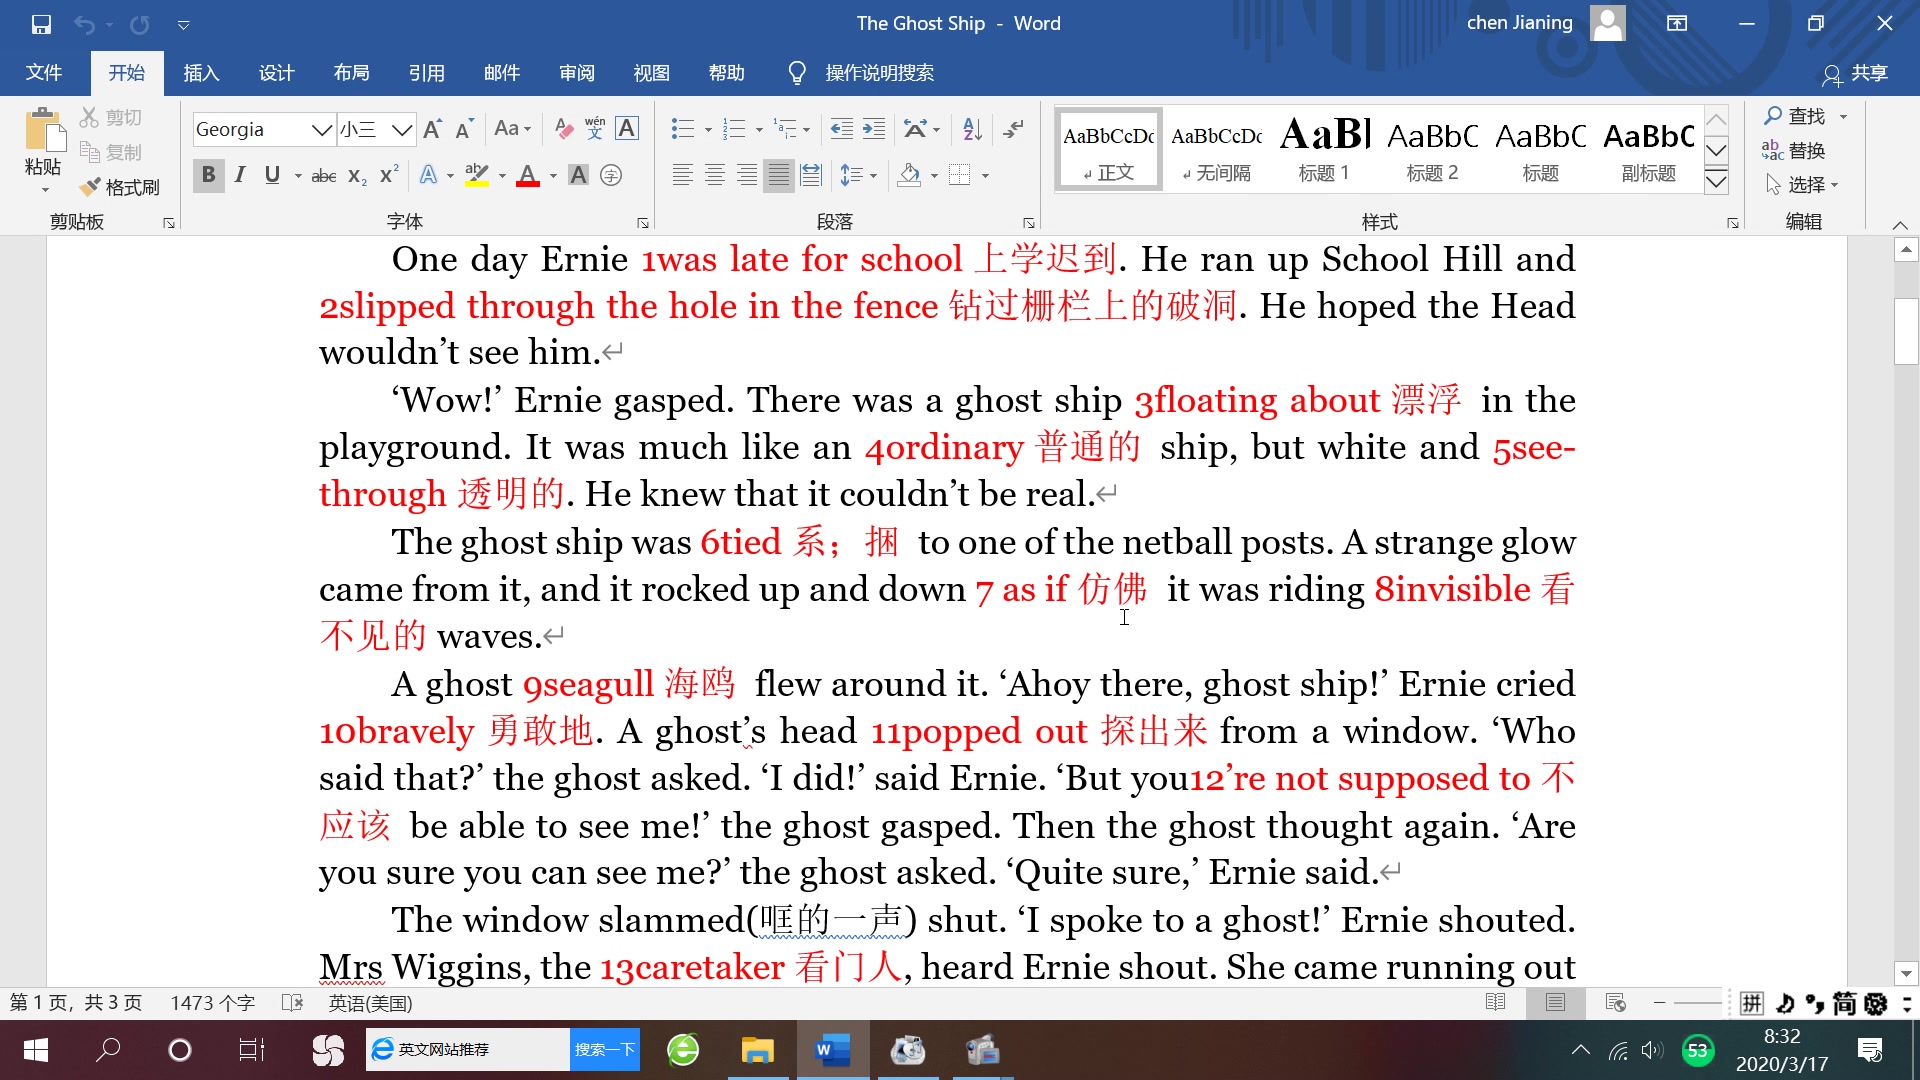Switch to Web Layout view icon
The height and width of the screenshot is (1080, 1920).
[x=1615, y=1003]
